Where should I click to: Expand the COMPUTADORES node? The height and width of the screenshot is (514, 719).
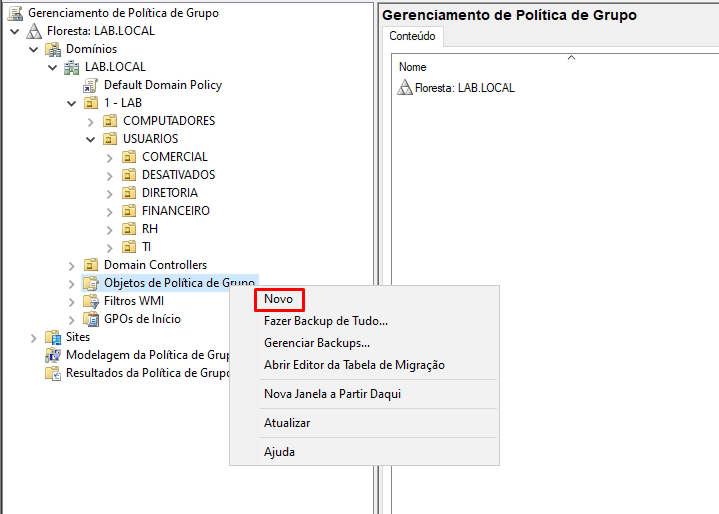click(x=90, y=122)
